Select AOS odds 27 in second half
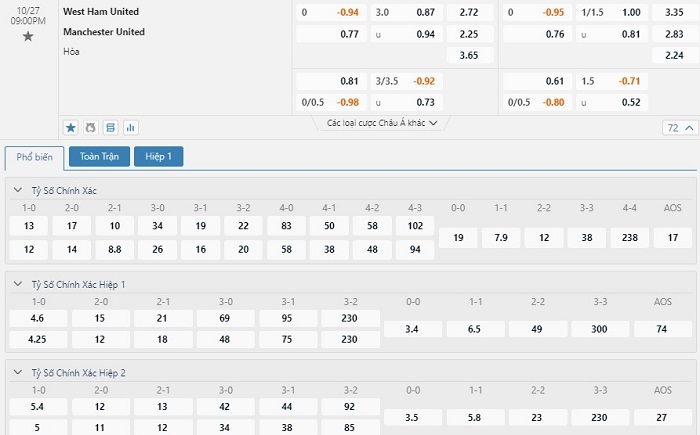 662,418
